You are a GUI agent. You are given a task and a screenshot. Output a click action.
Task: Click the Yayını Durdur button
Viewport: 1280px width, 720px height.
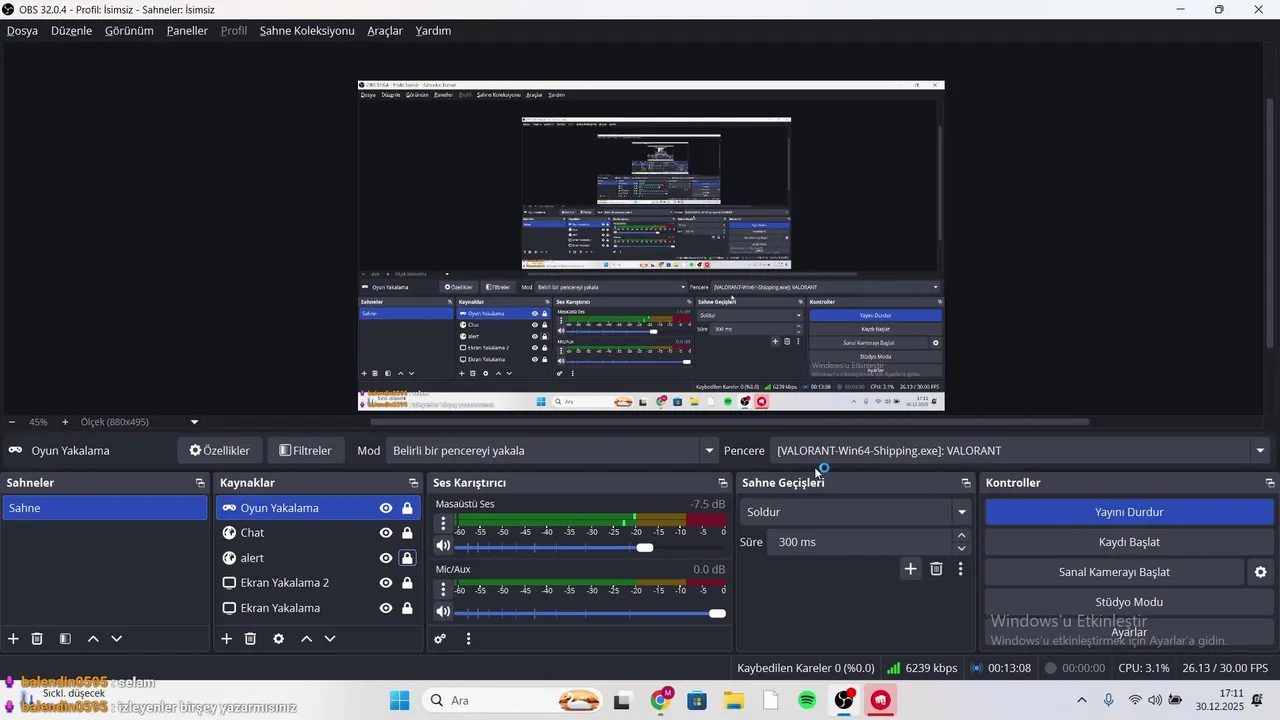coord(1129,512)
